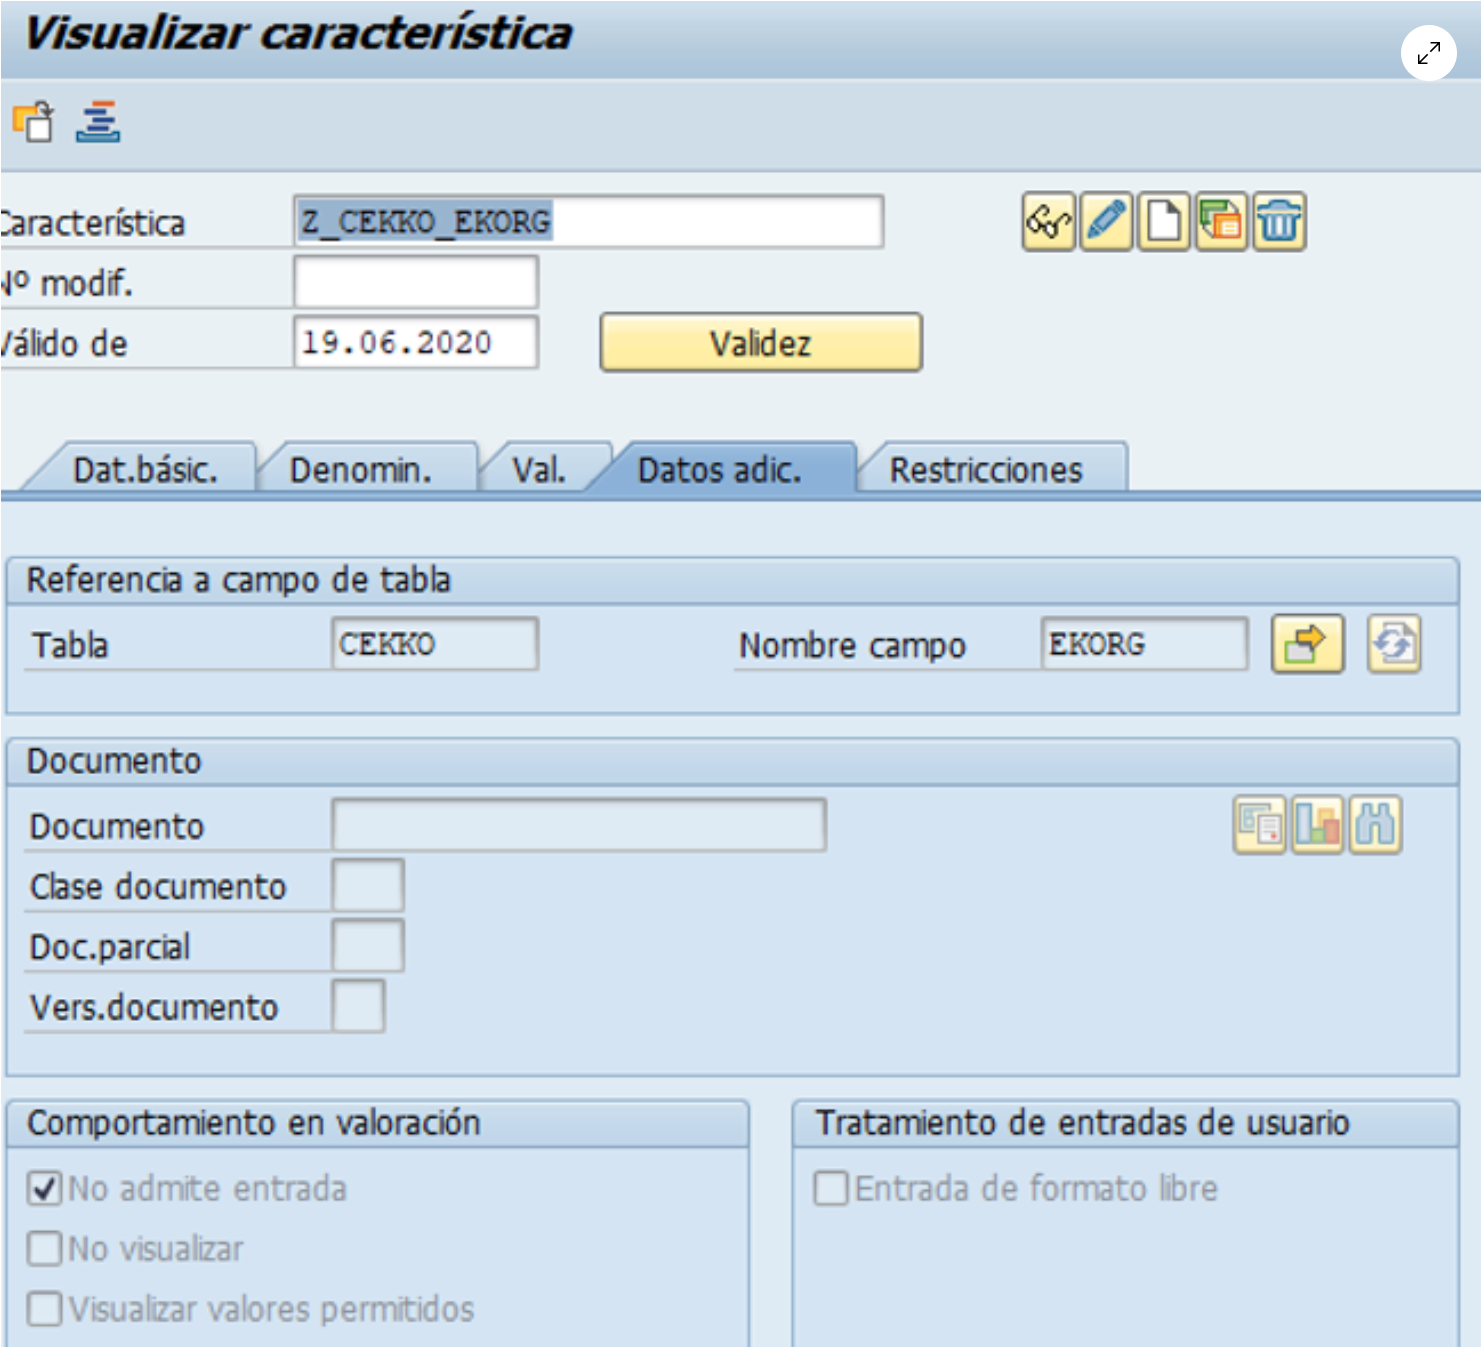Click the Característica input field
Viewport: 1484px width, 1350px height.
(x=588, y=222)
